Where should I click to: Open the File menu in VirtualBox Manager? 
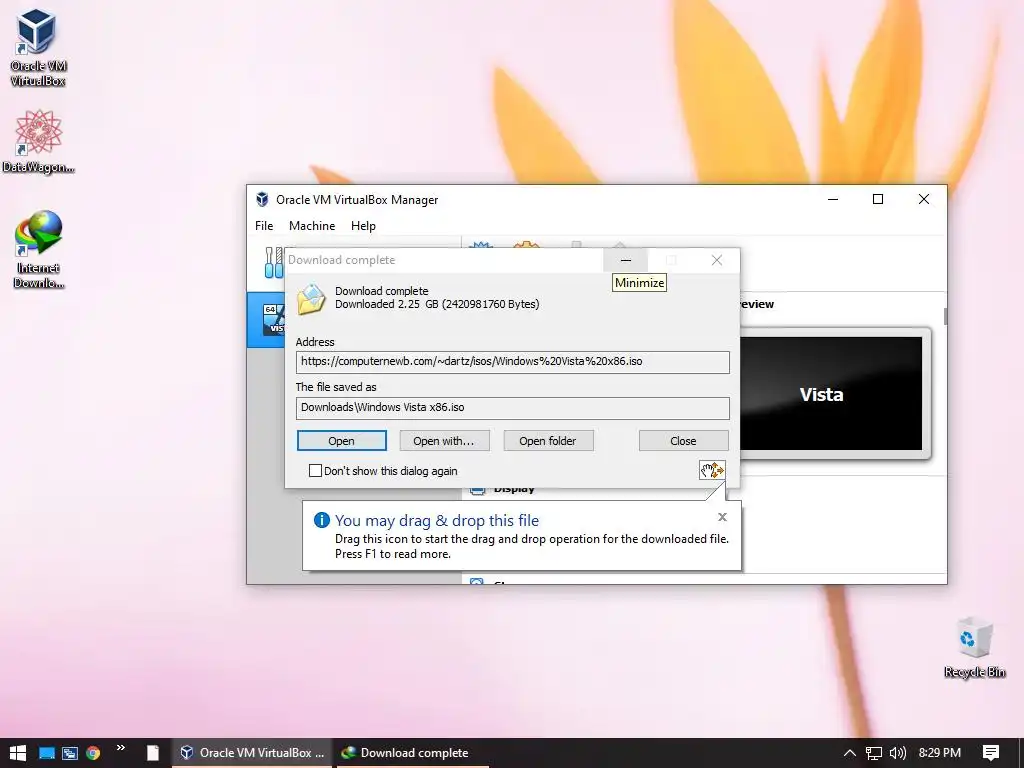(264, 225)
